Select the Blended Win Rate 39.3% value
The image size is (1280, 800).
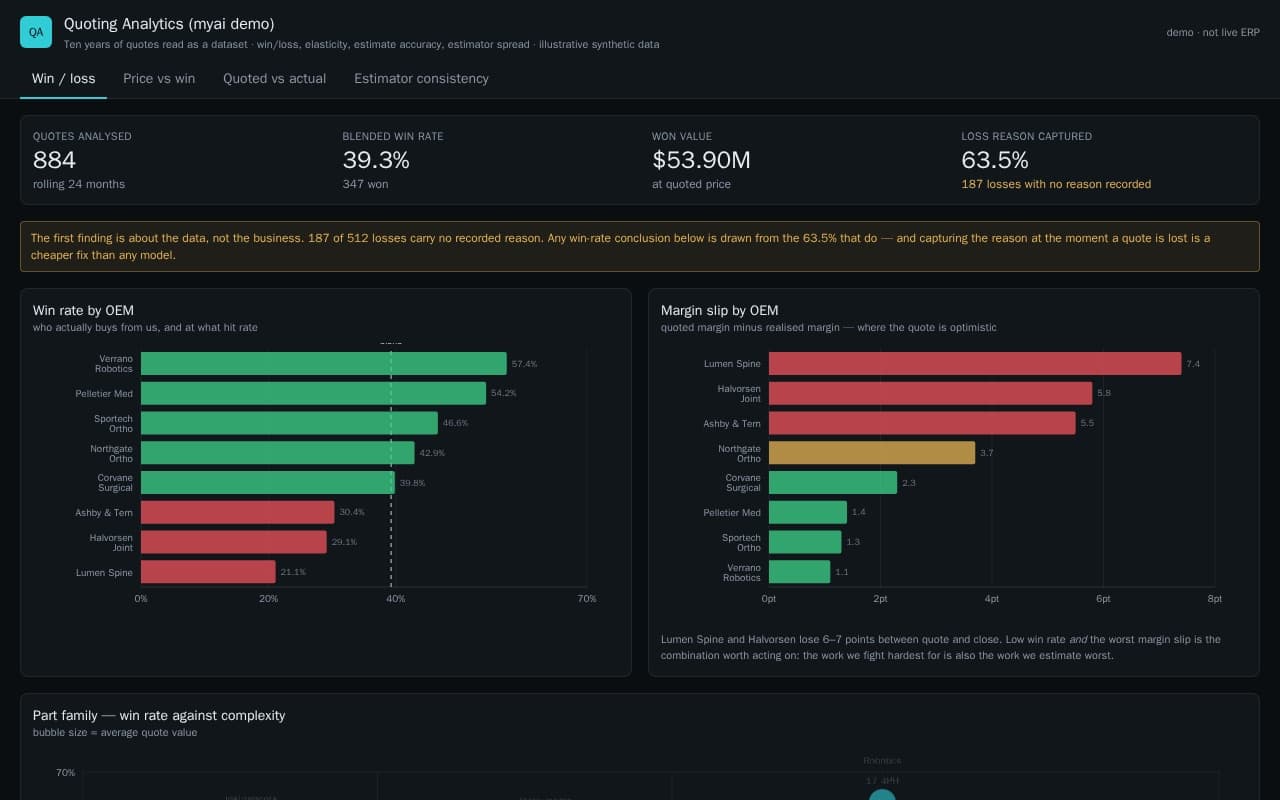(x=376, y=160)
